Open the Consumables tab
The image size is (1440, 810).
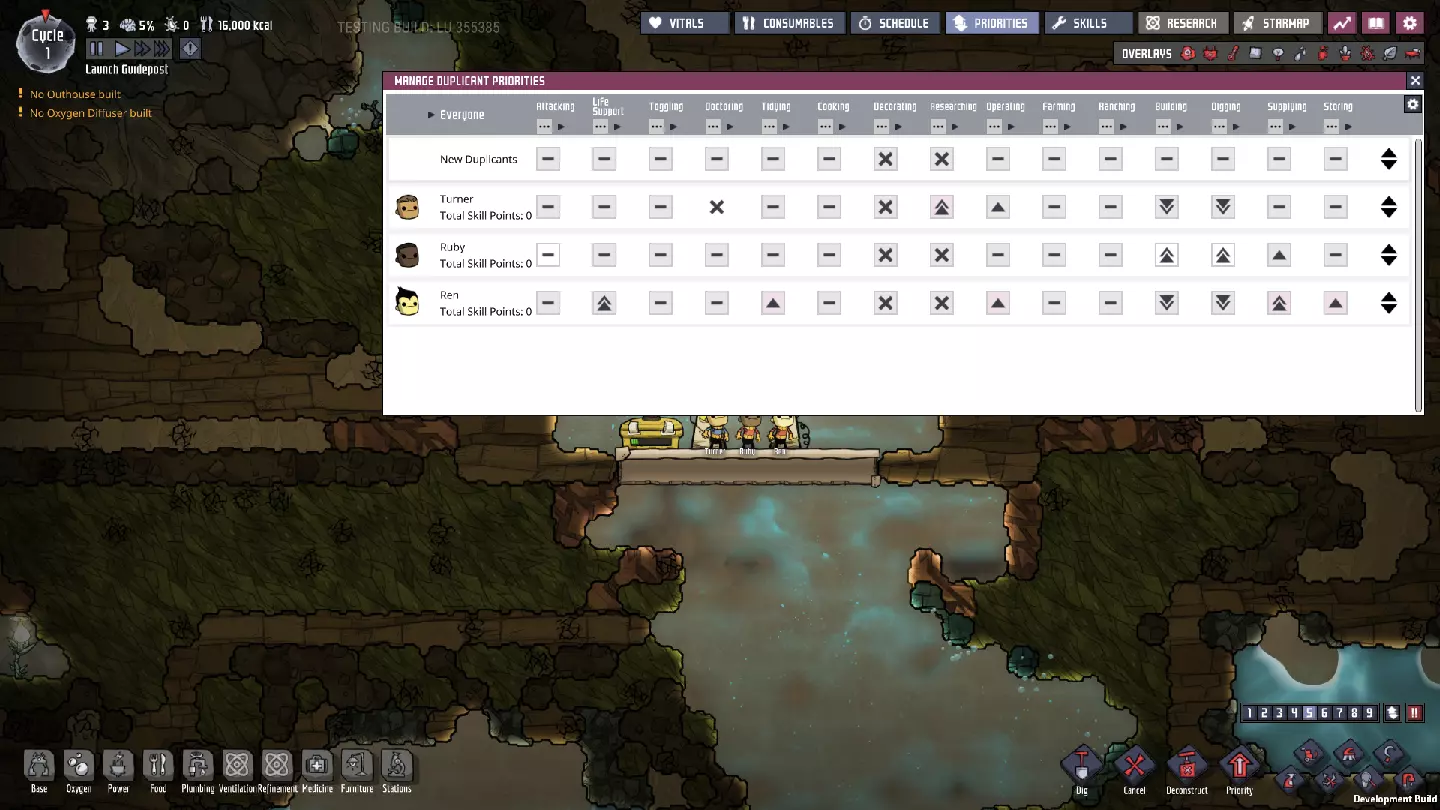(790, 23)
